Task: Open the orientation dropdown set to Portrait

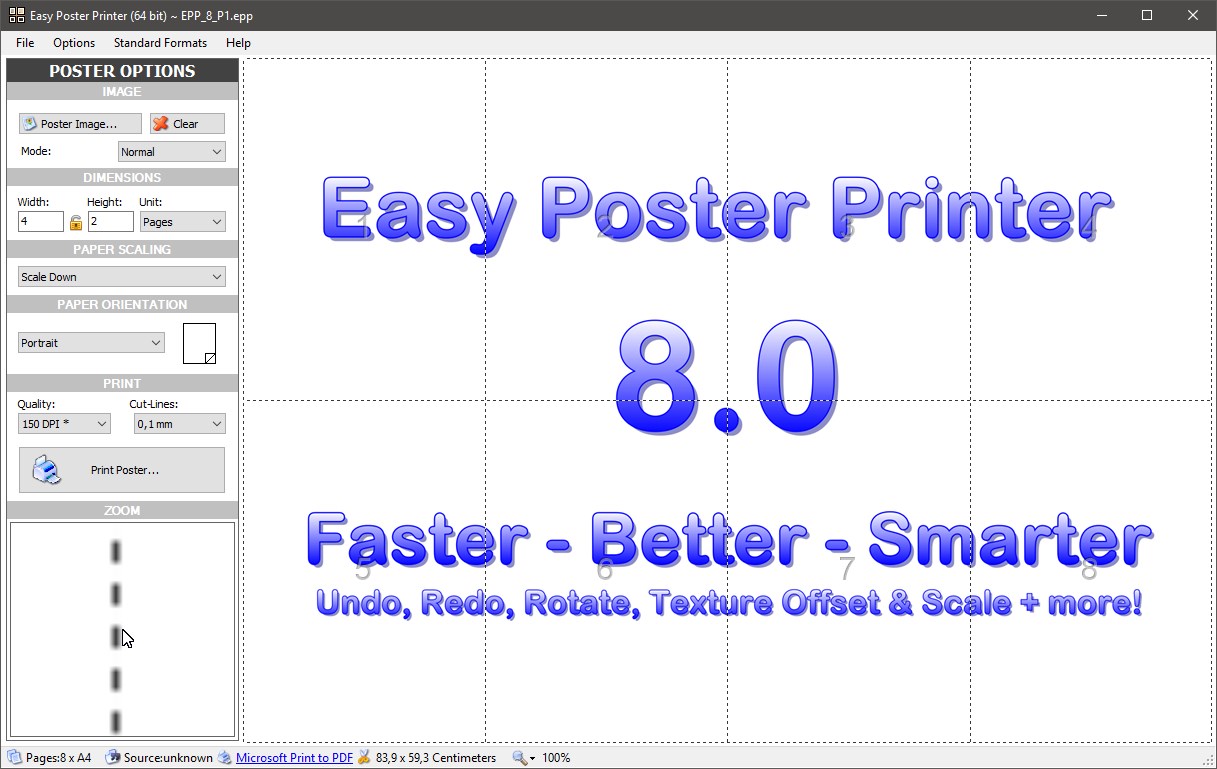Action: pos(91,343)
